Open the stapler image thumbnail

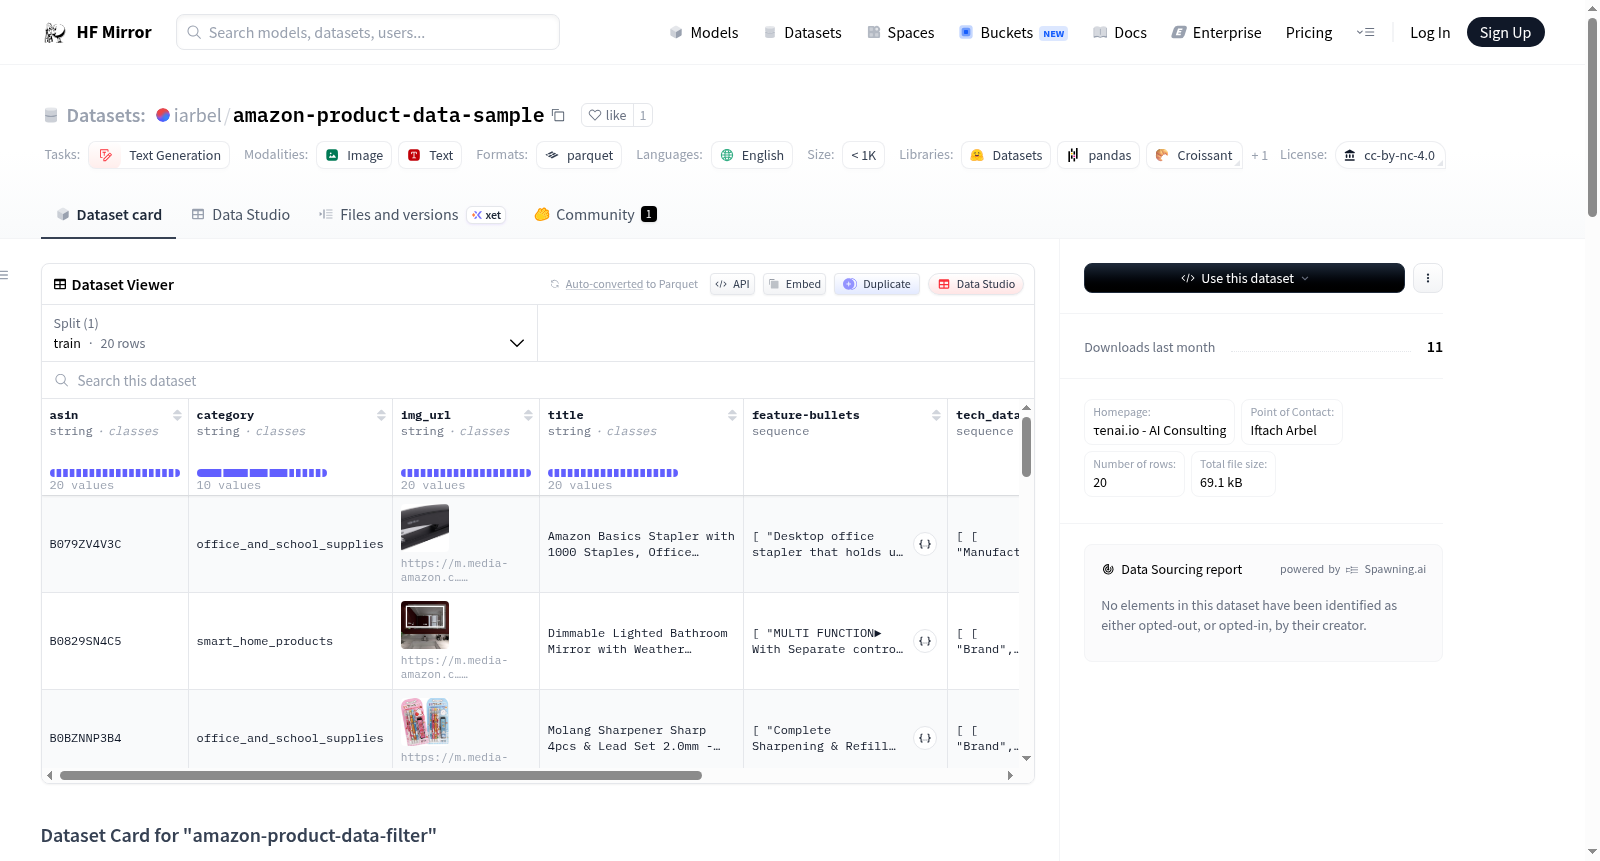[x=425, y=528]
